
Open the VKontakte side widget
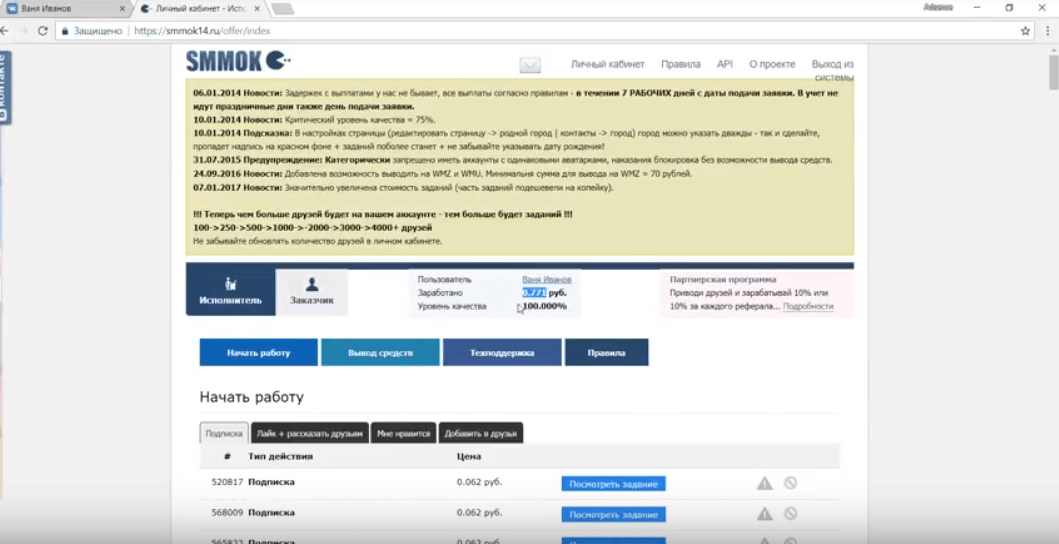[x=5, y=88]
